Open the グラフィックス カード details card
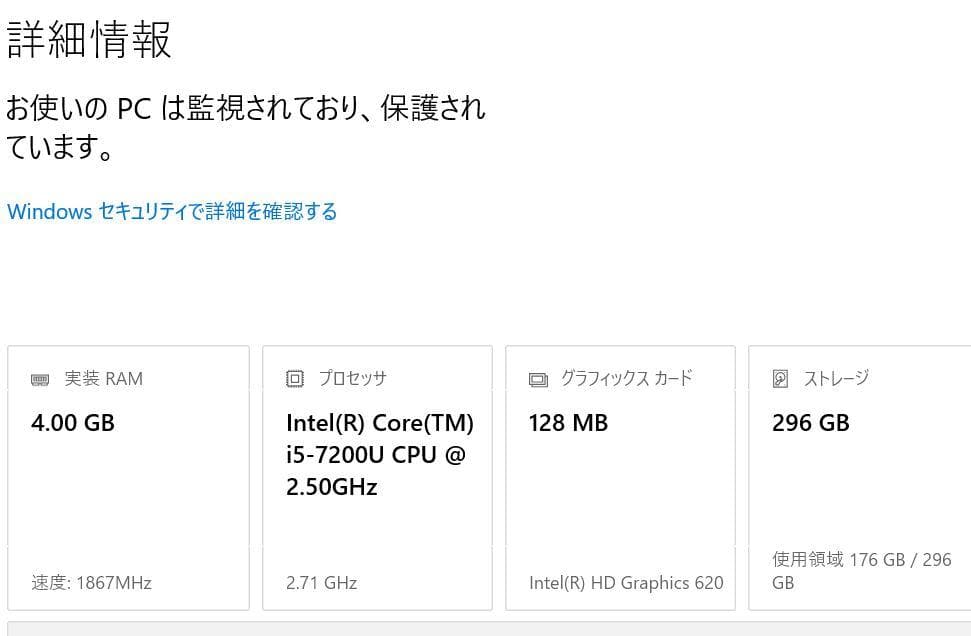 coord(620,477)
